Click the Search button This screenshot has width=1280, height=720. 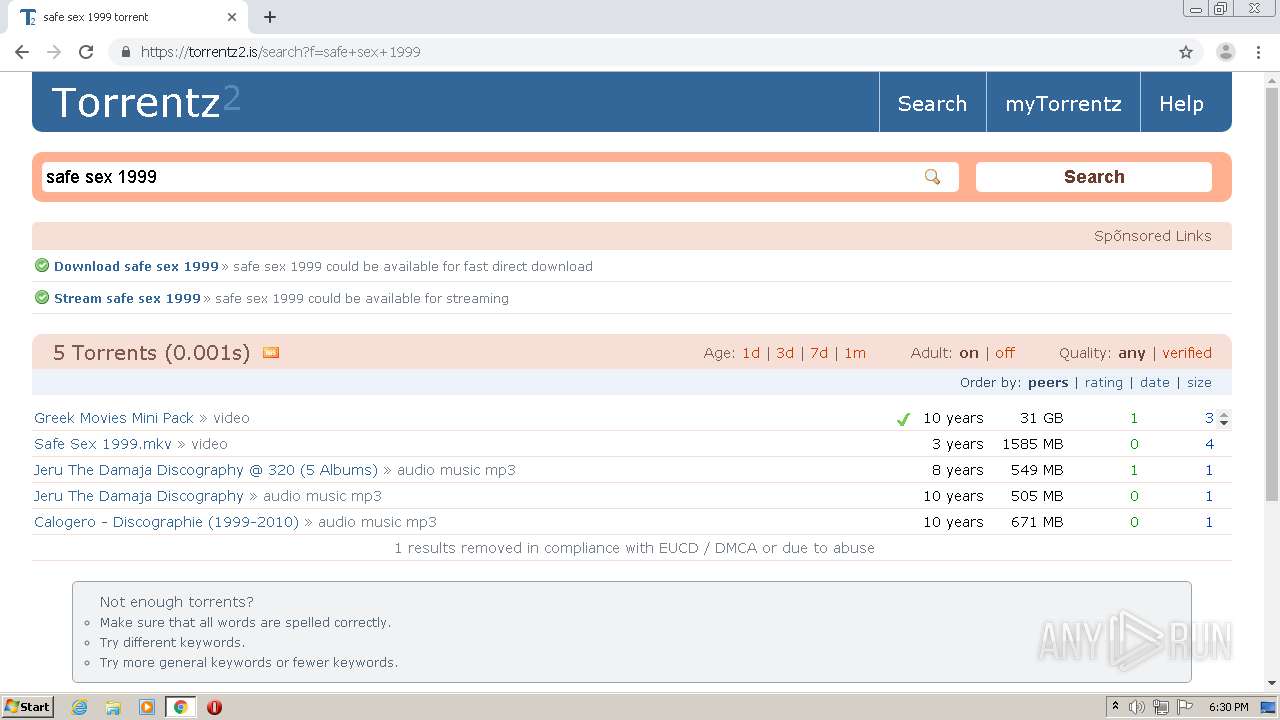point(1094,177)
